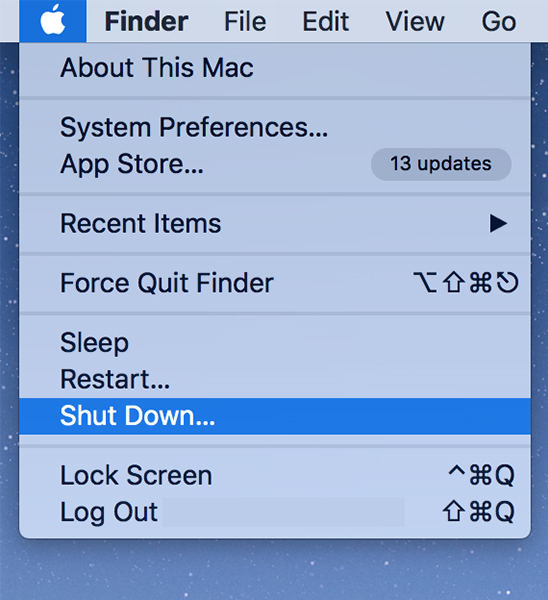The height and width of the screenshot is (600, 548).
Task: Choose About This Mac
Action: [275, 68]
